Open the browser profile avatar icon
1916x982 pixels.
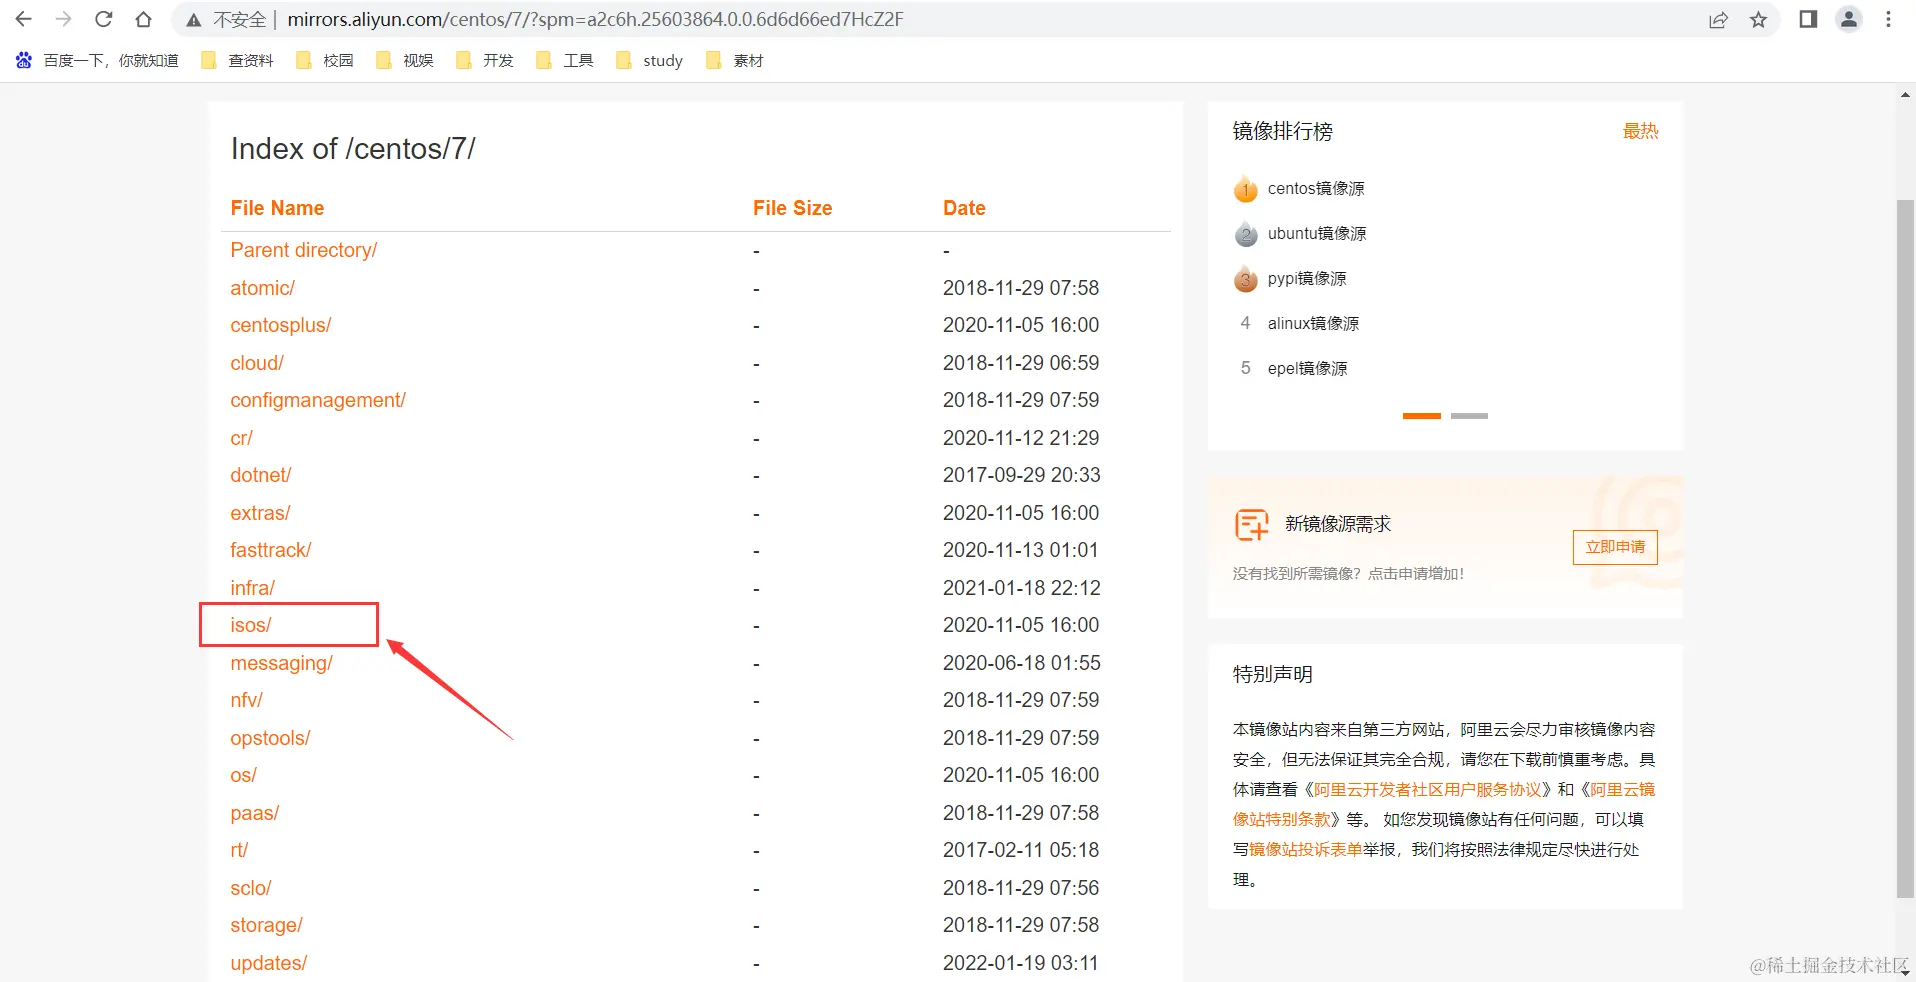pyautogui.click(x=1848, y=19)
